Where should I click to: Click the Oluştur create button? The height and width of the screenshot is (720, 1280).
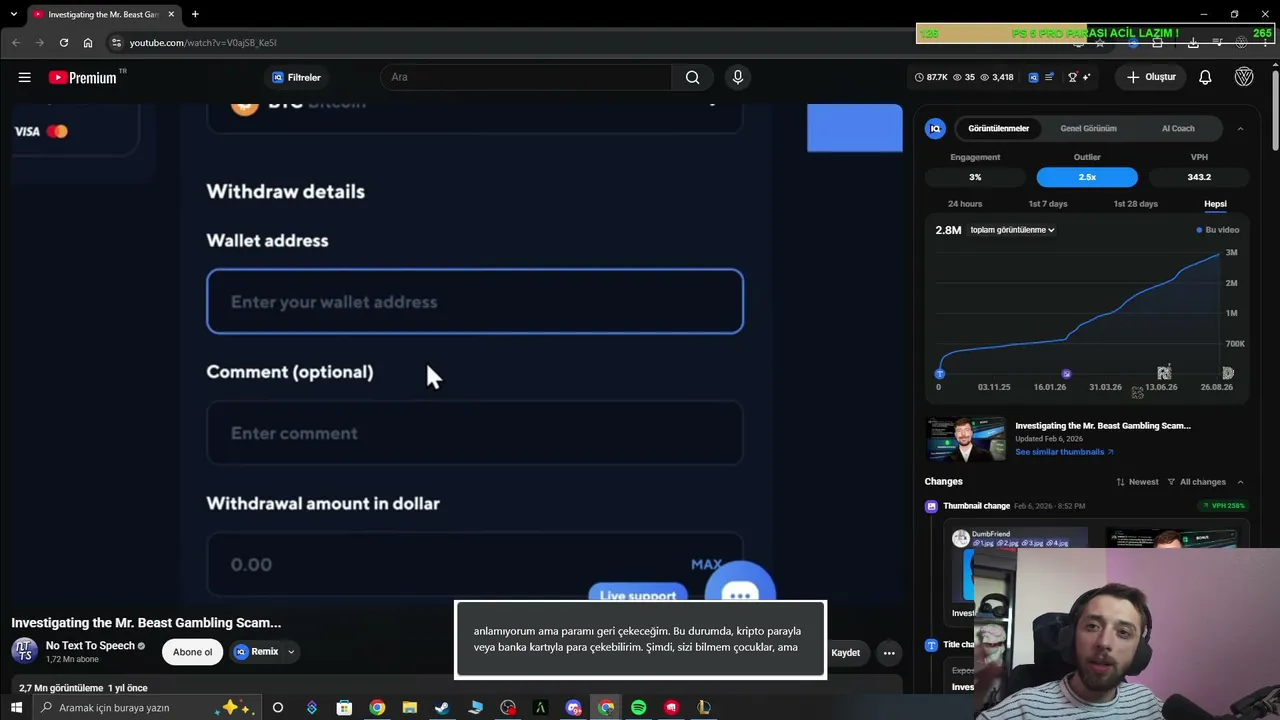pos(1151,77)
